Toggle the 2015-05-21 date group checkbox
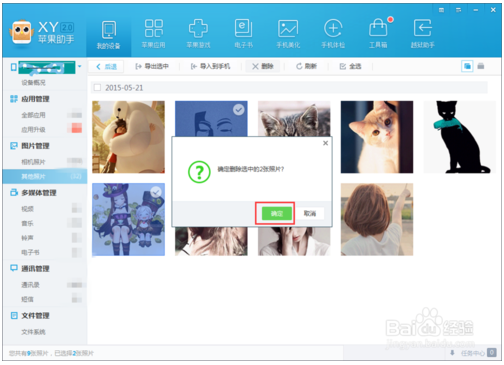 coord(97,88)
